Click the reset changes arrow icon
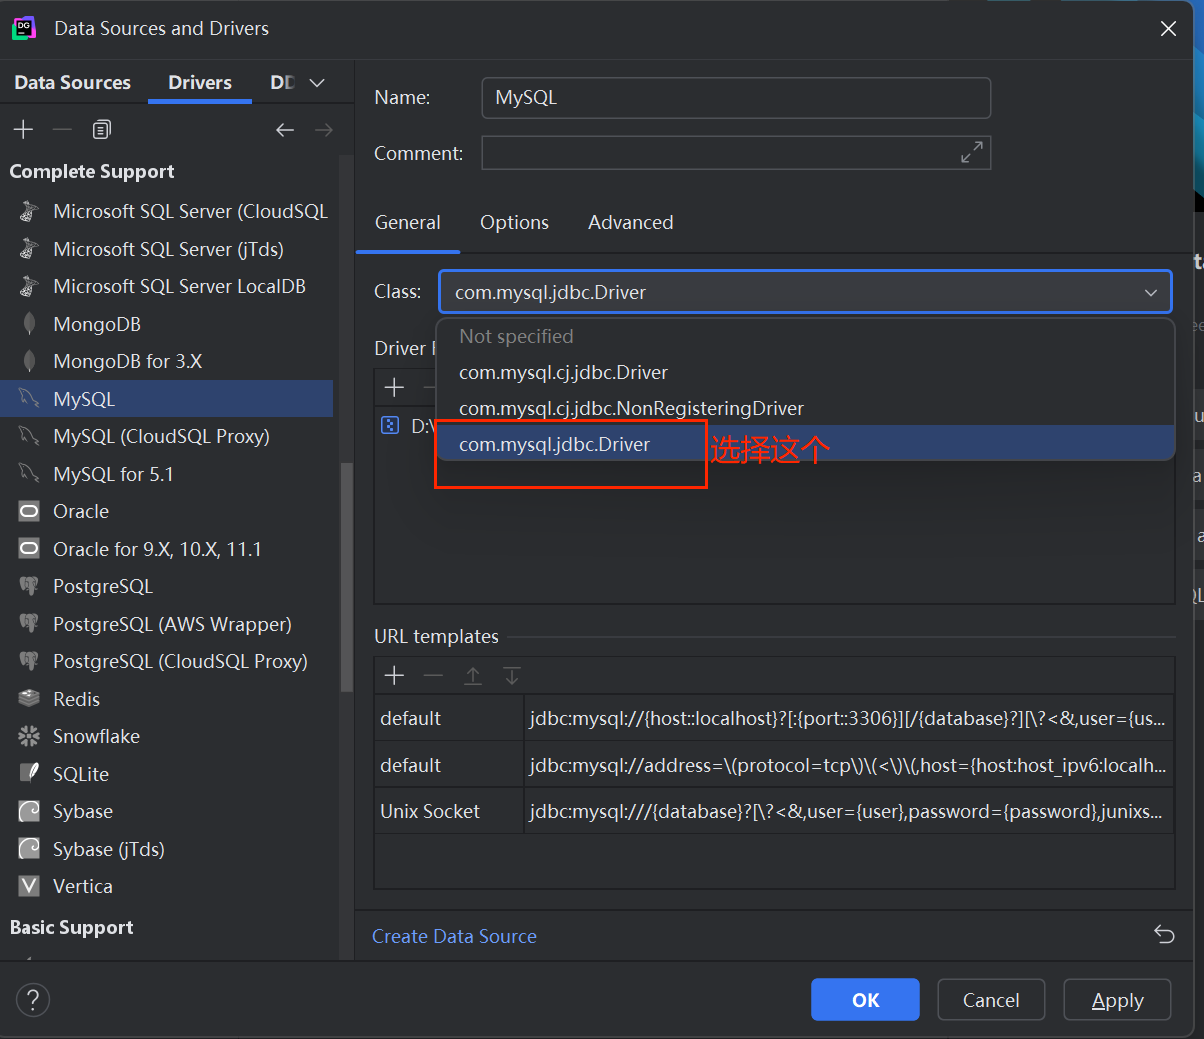This screenshot has height=1039, width=1204. pyautogui.click(x=1164, y=934)
